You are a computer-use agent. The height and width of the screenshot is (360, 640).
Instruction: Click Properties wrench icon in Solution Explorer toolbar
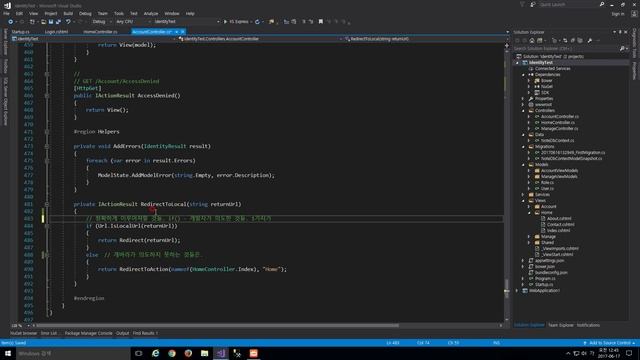pos(590,40)
